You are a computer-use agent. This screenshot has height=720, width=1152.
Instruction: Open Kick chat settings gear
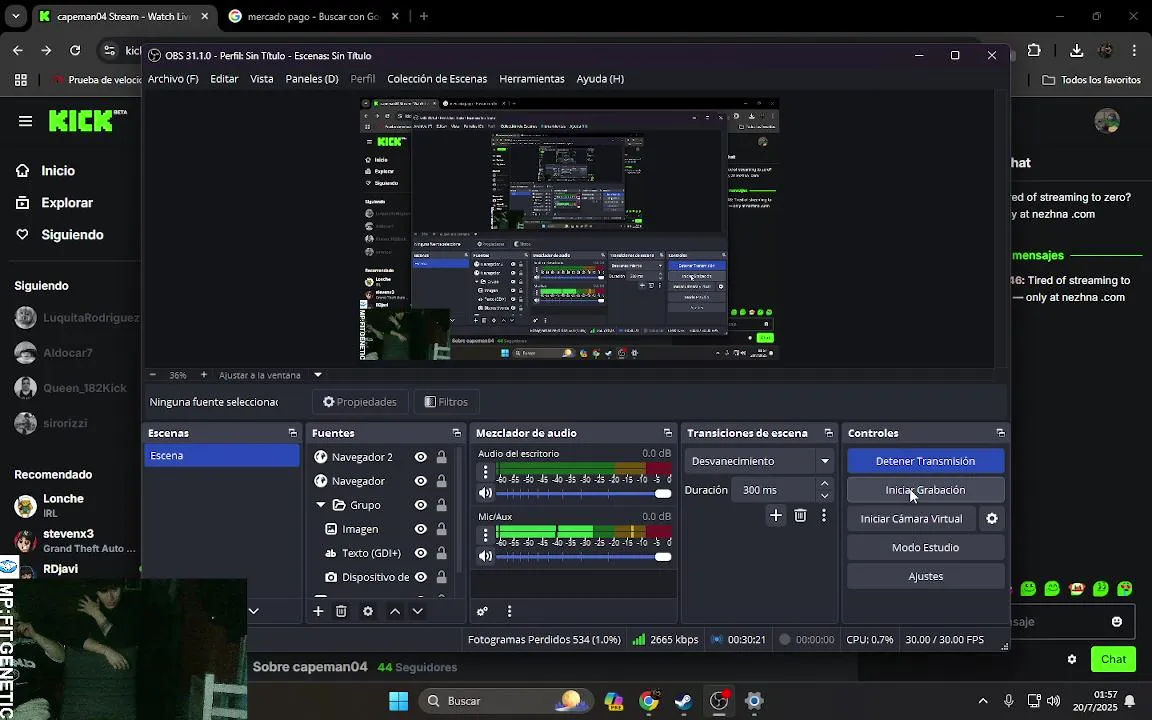coord(1072,659)
